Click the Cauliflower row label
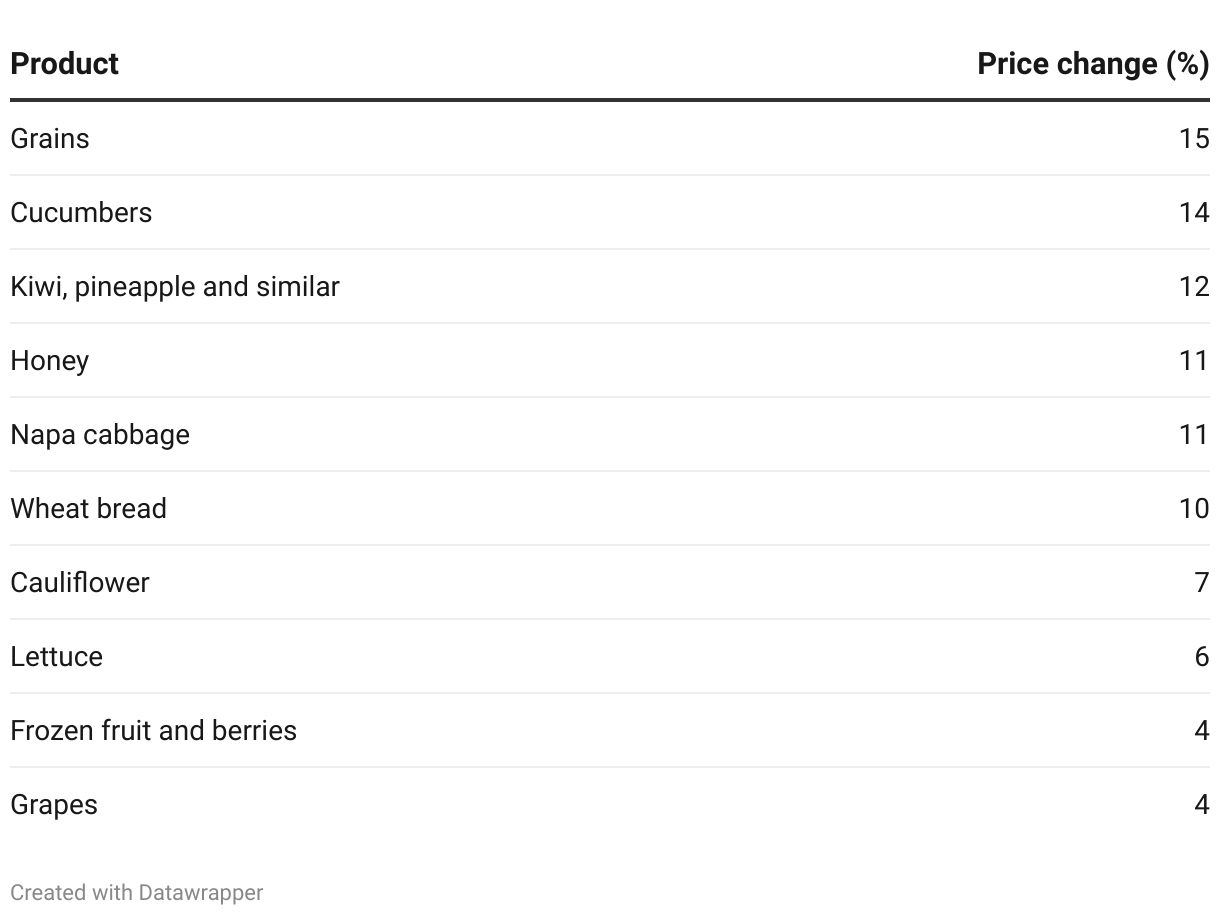This screenshot has width=1220, height=916. pos(80,582)
